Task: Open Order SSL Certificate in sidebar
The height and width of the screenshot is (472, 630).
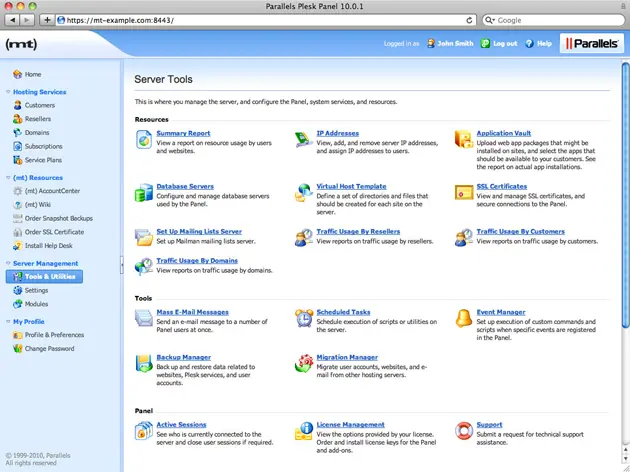Action: point(54,232)
